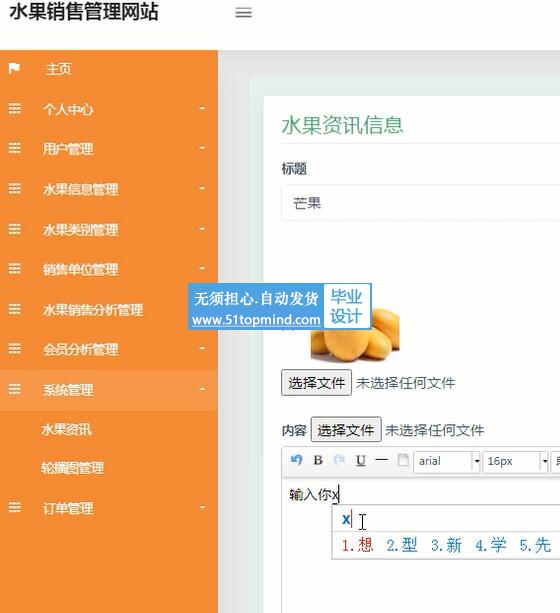Toggle underline formatting in editor

[361, 461]
